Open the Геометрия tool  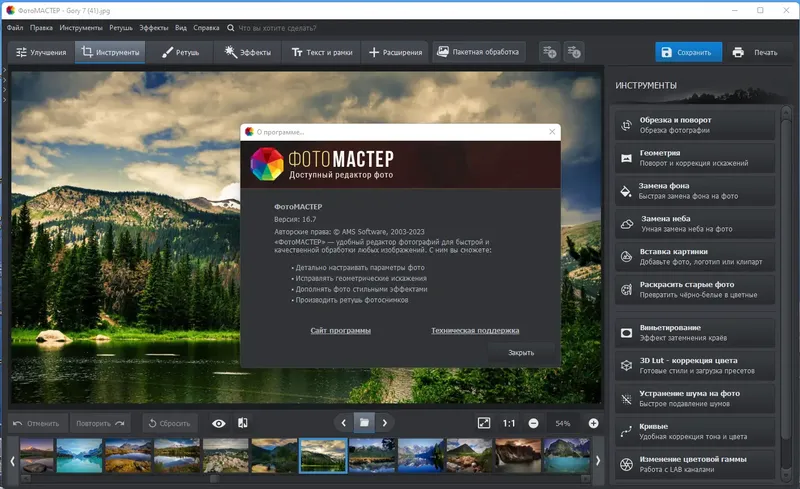[694, 158]
